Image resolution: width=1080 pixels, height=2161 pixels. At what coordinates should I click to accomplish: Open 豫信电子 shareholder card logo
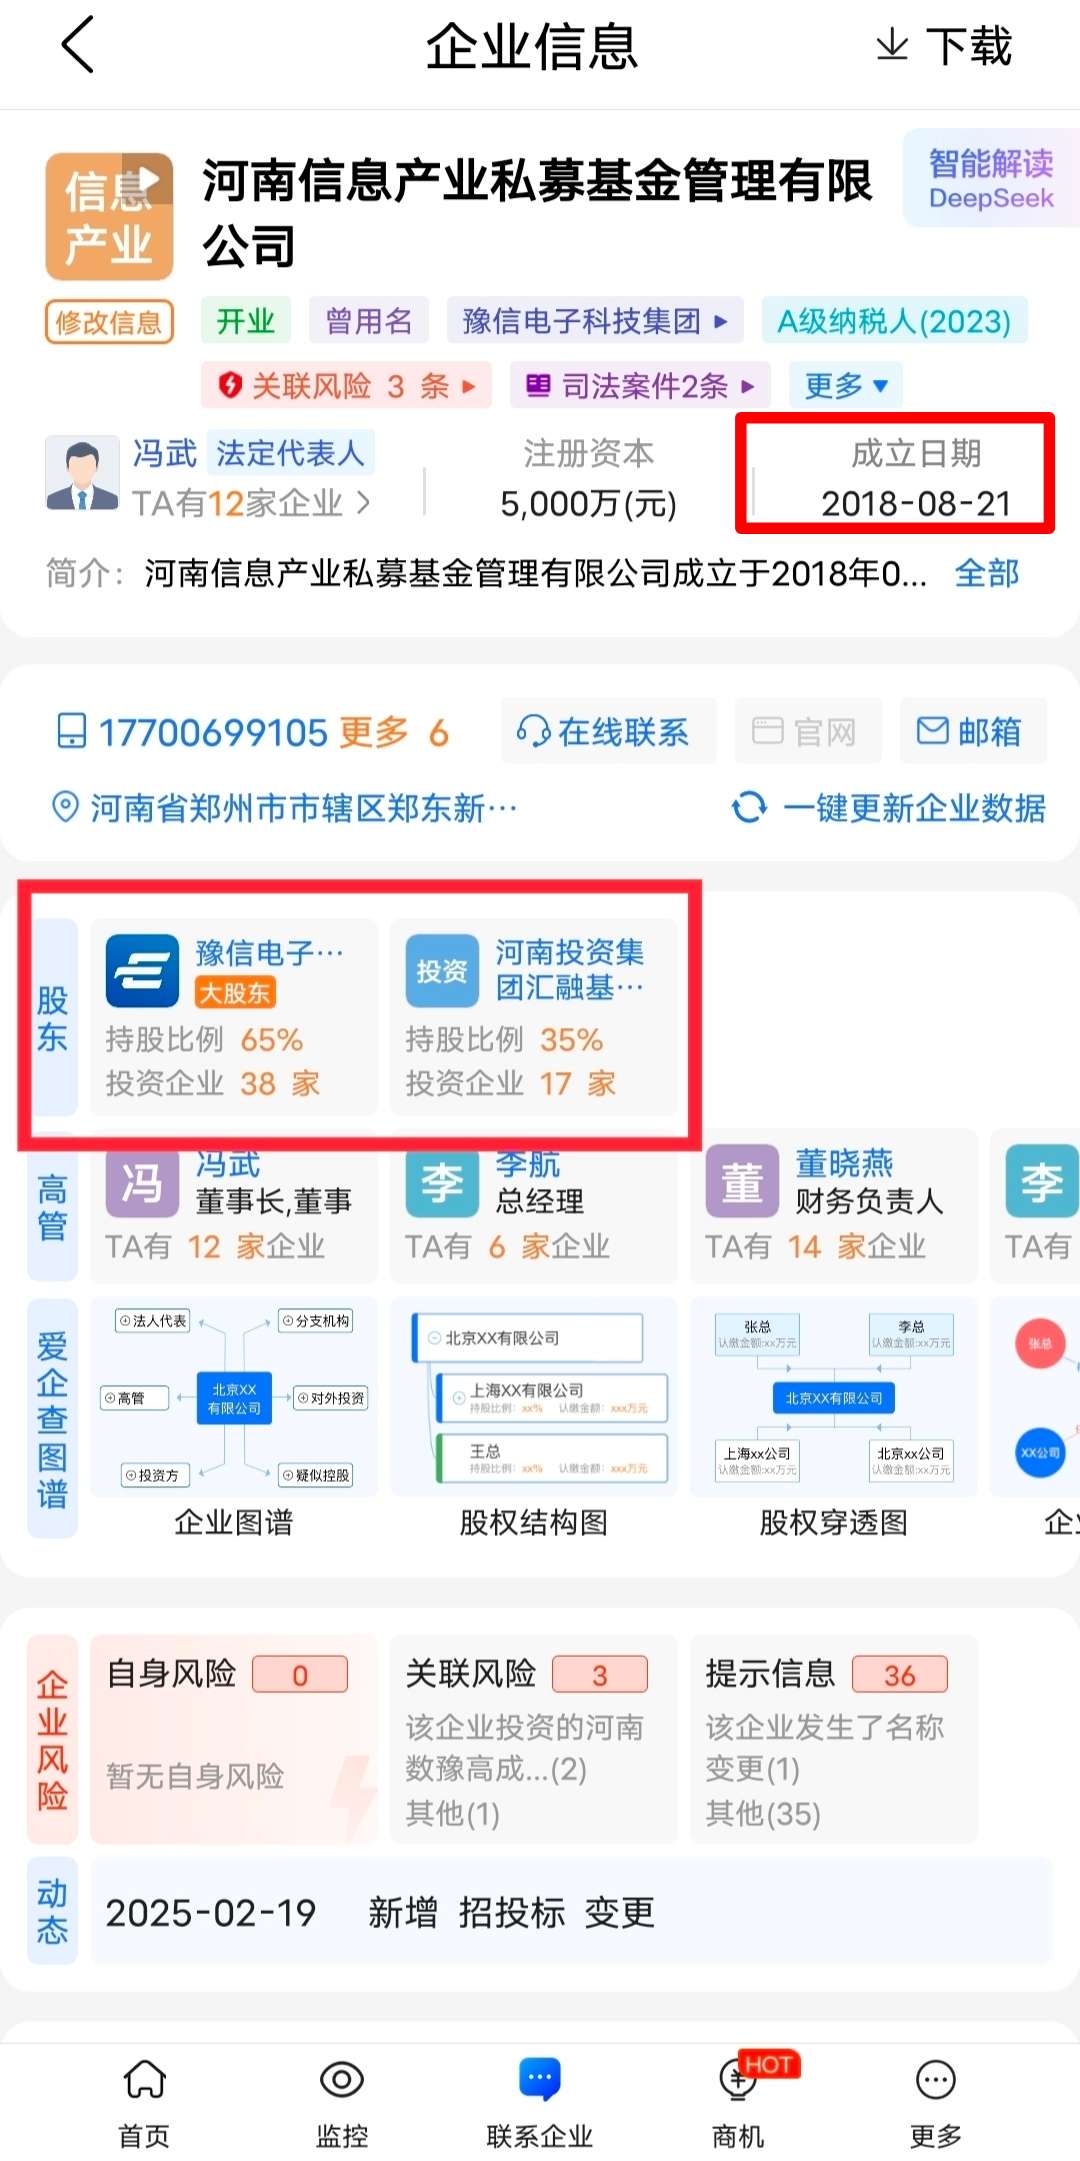point(143,971)
